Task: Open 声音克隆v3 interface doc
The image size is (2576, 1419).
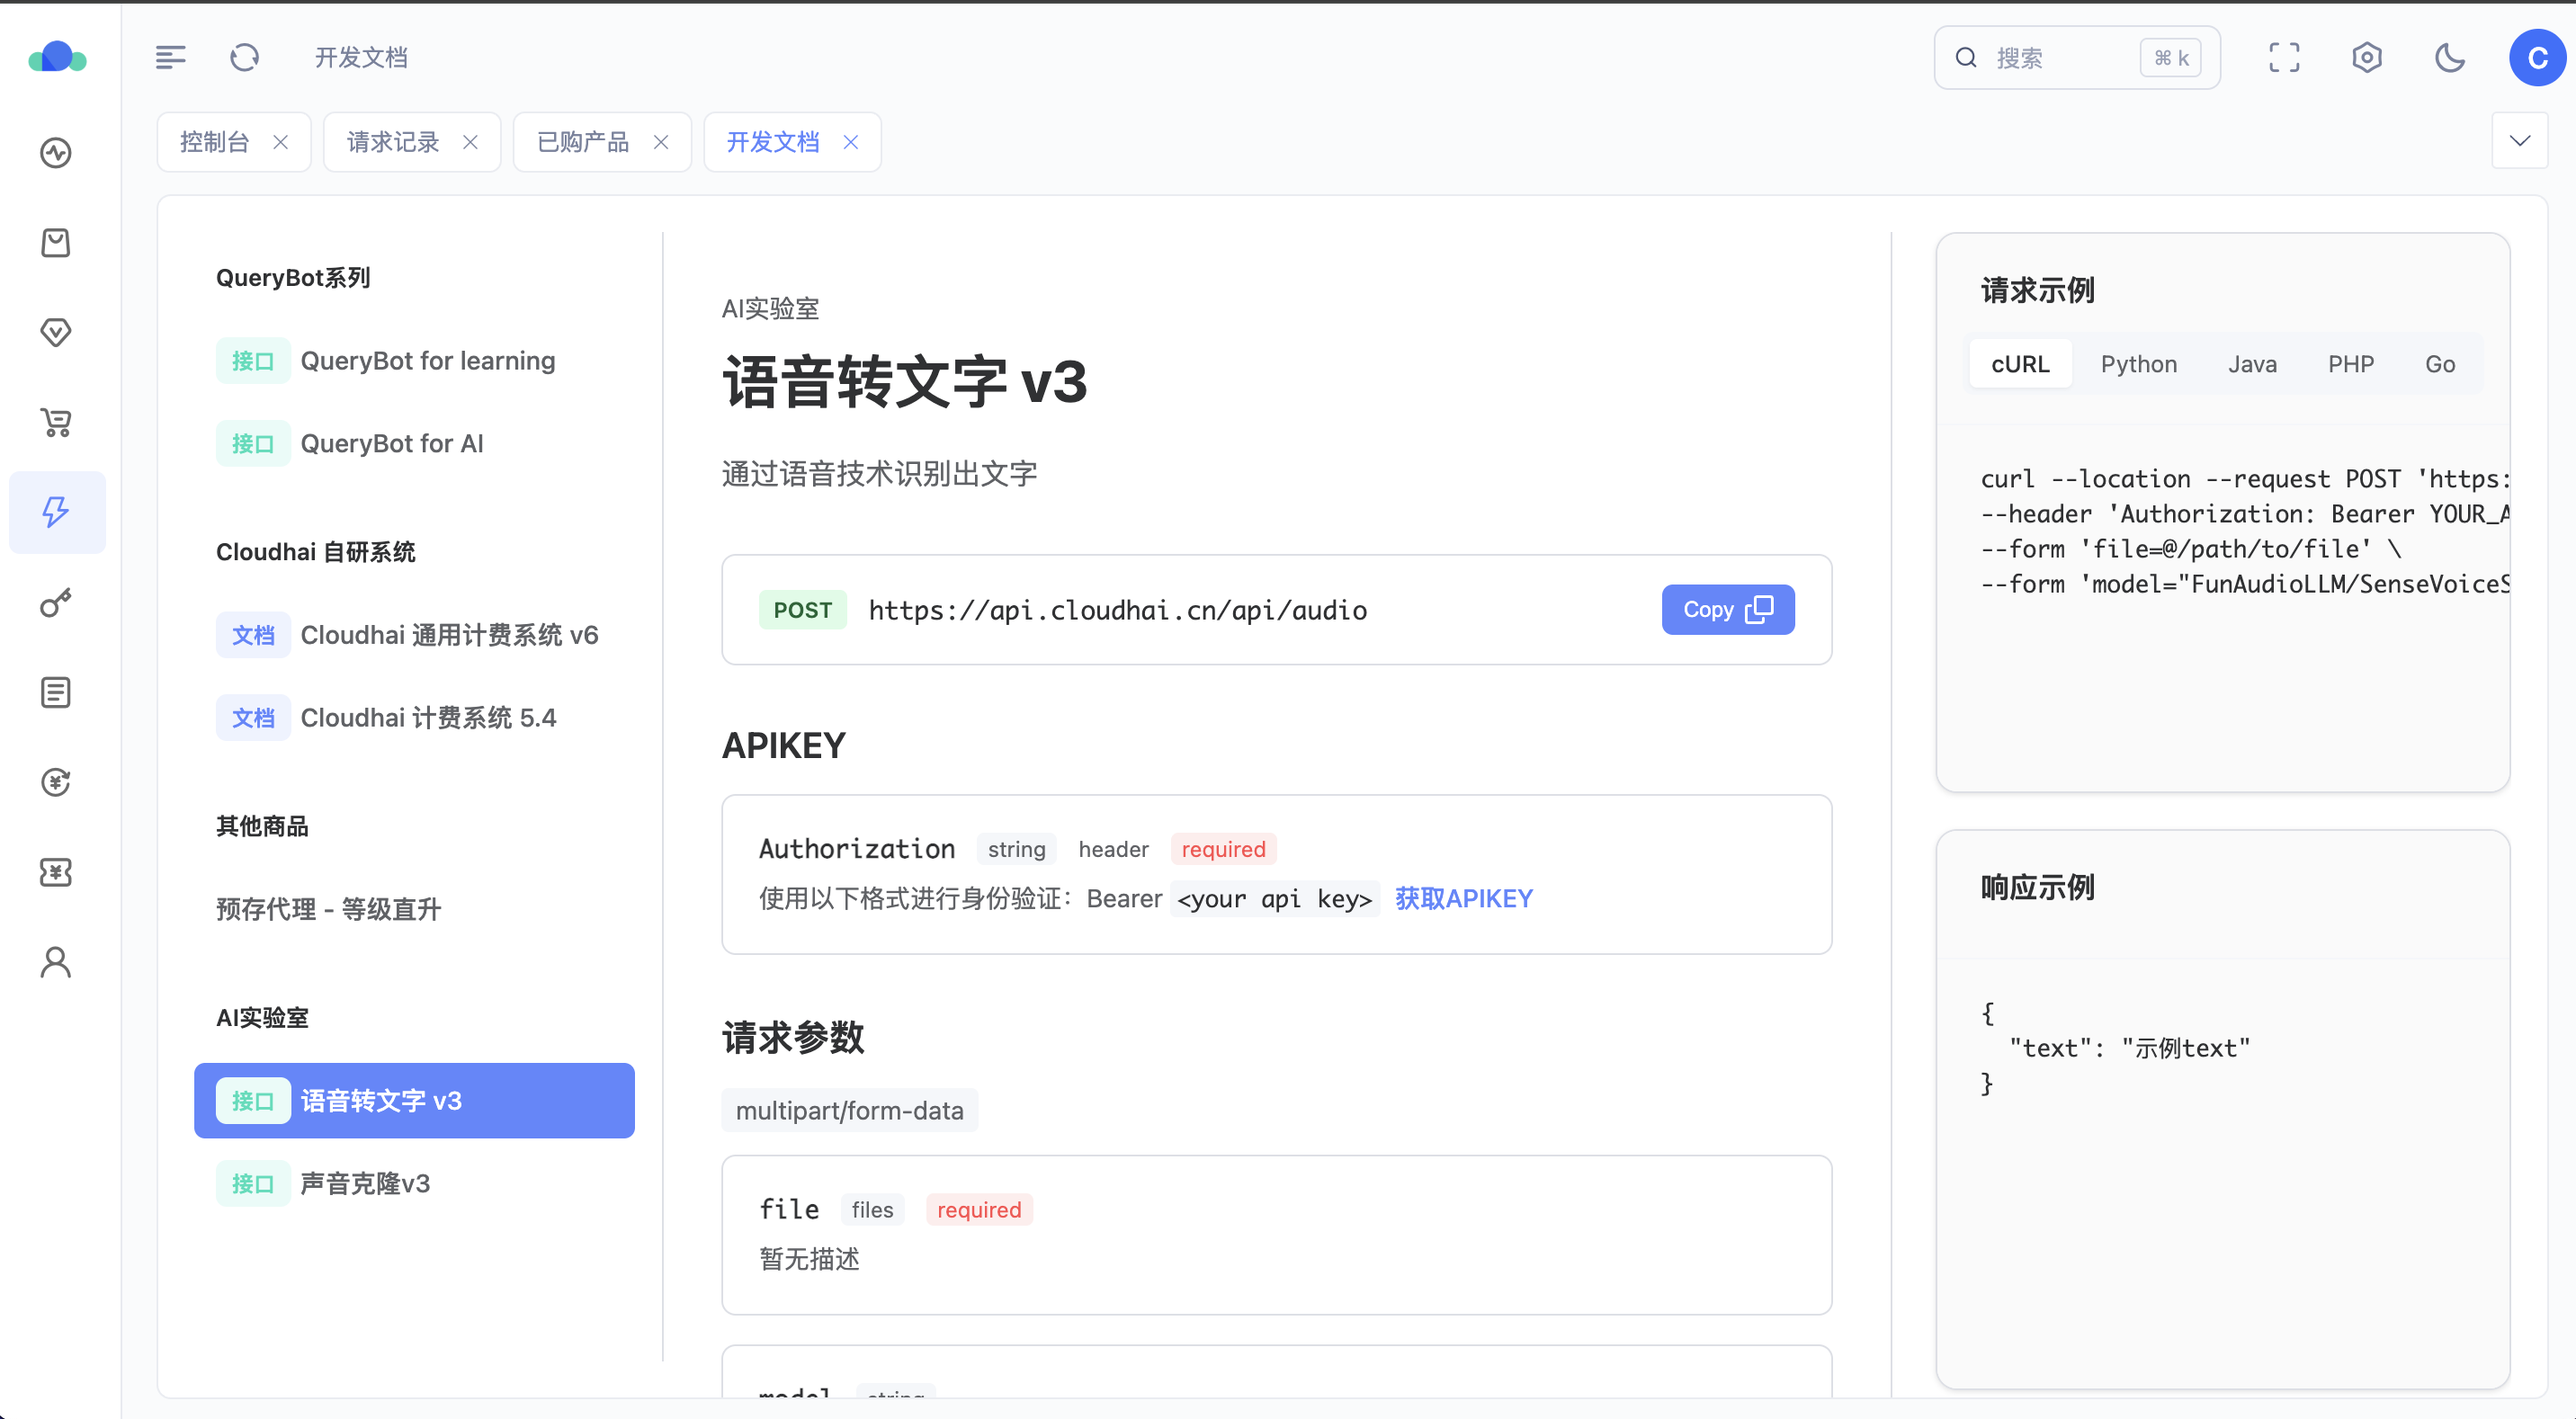Action: (x=414, y=1184)
